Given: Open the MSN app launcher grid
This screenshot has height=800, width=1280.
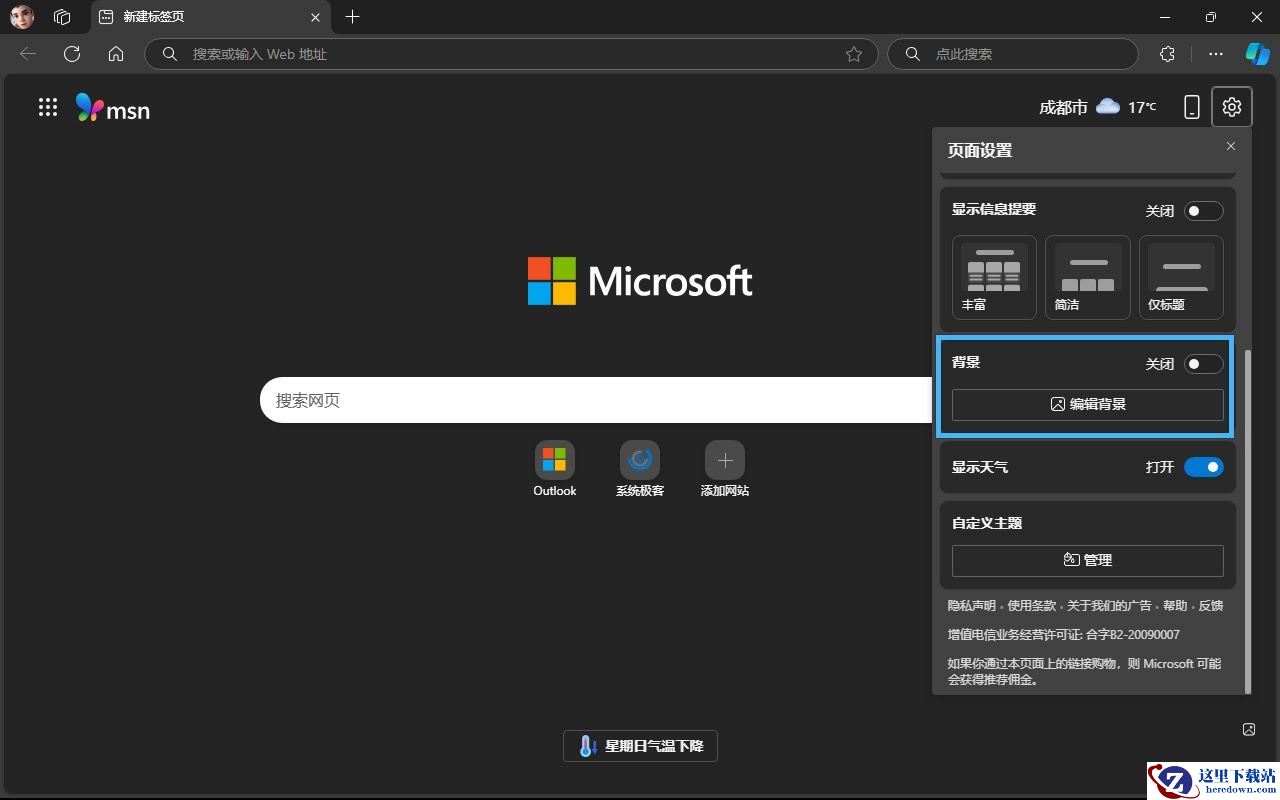Looking at the screenshot, I should [48, 107].
